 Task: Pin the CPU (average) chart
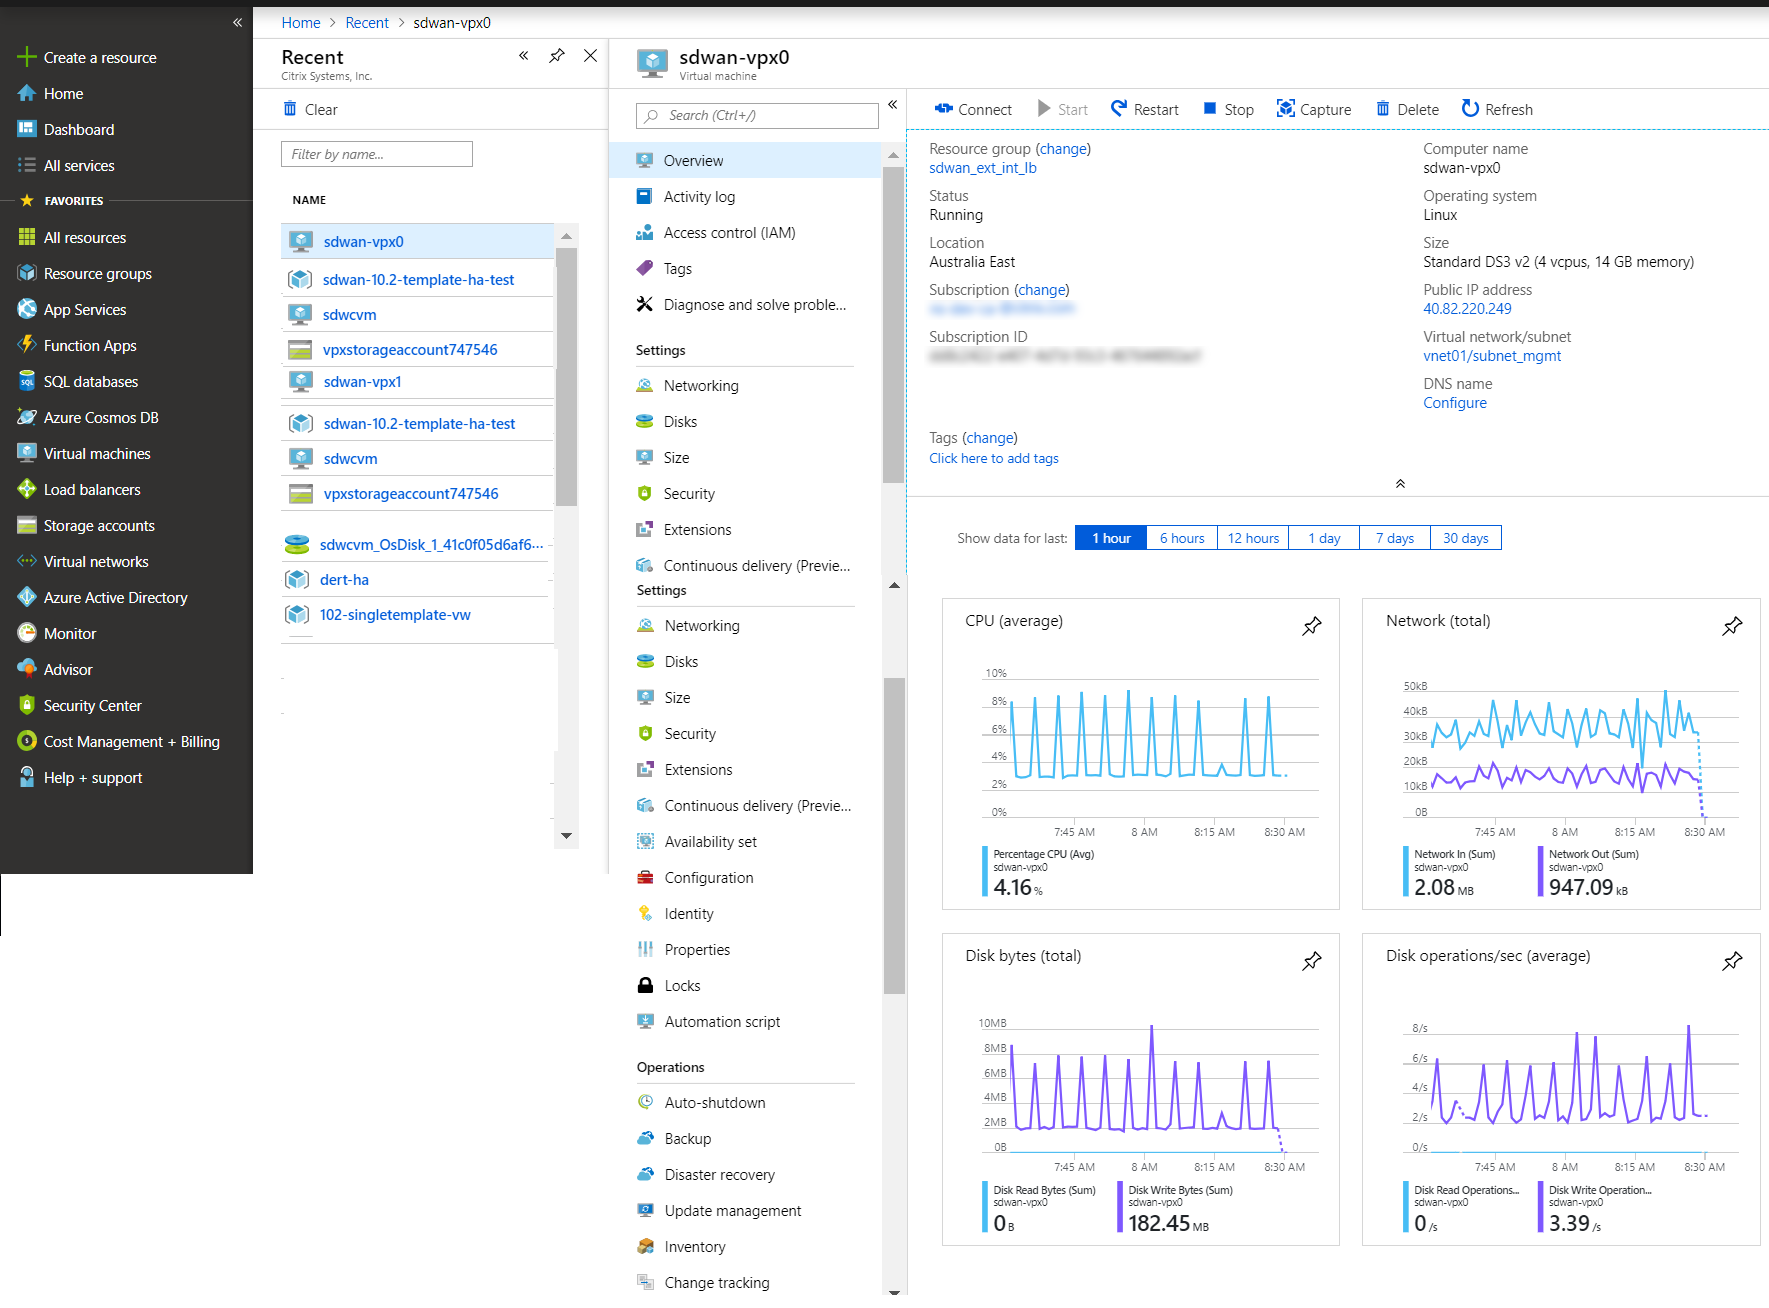tap(1312, 626)
